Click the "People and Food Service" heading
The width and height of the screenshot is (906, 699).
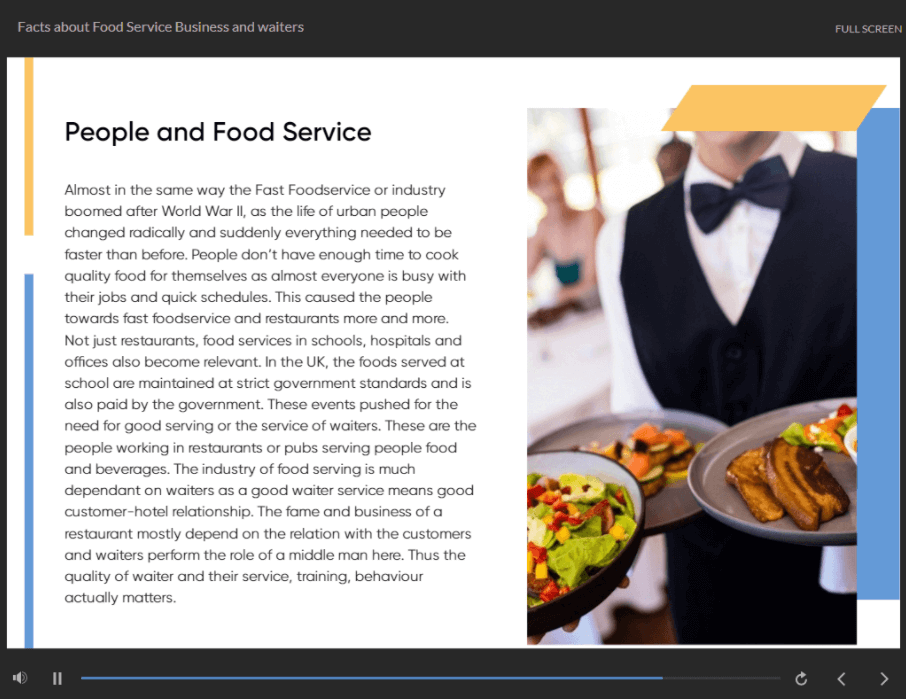click(218, 132)
